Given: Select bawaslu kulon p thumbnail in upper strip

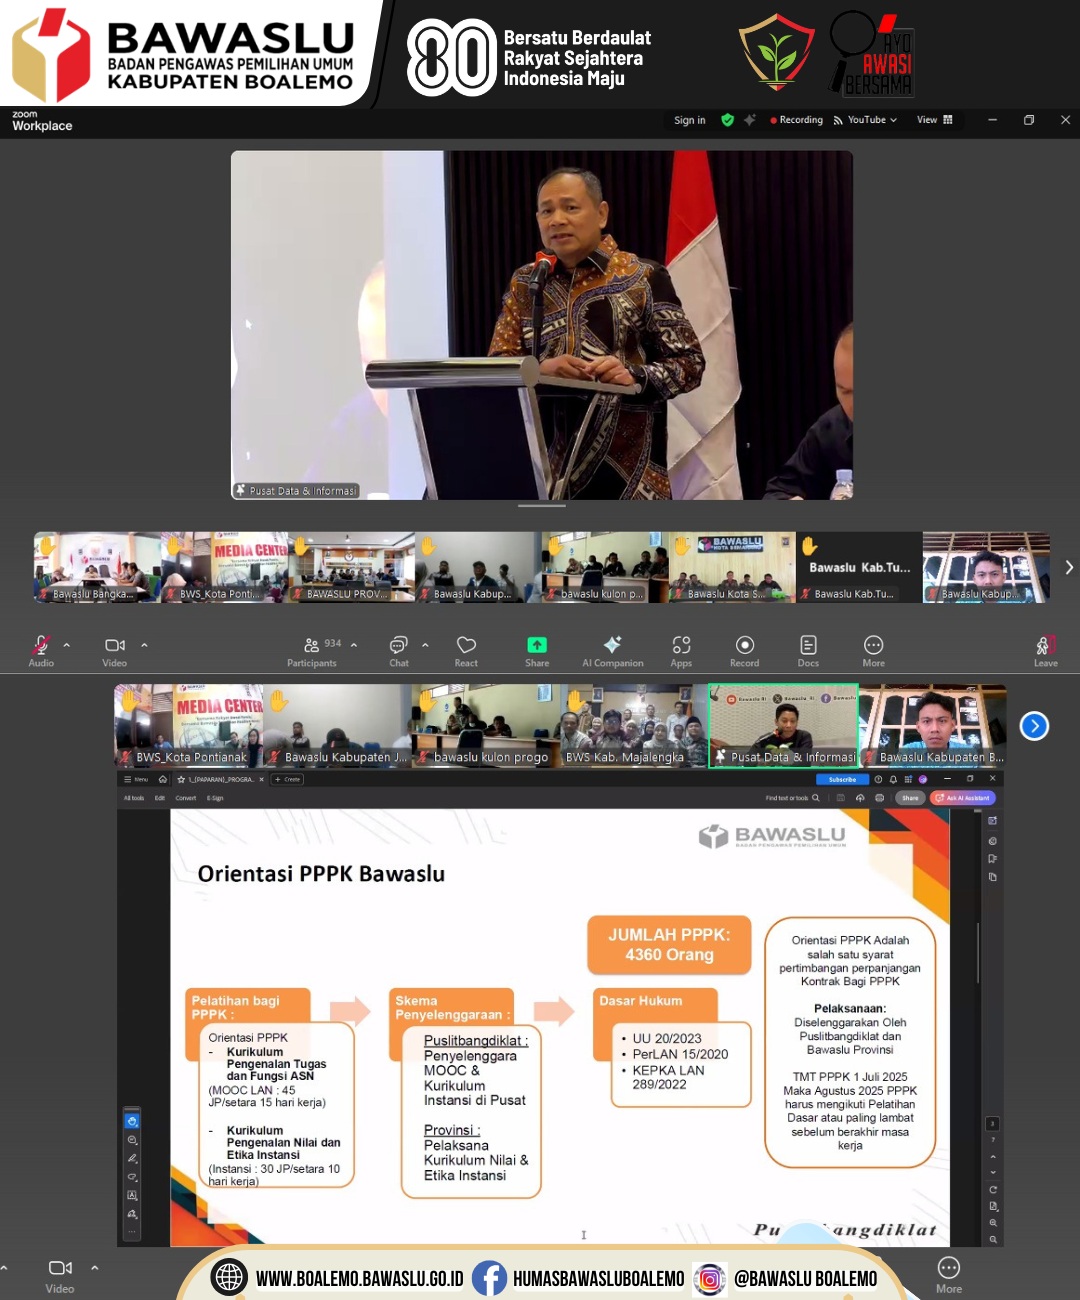Looking at the screenshot, I should coord(605,567).
